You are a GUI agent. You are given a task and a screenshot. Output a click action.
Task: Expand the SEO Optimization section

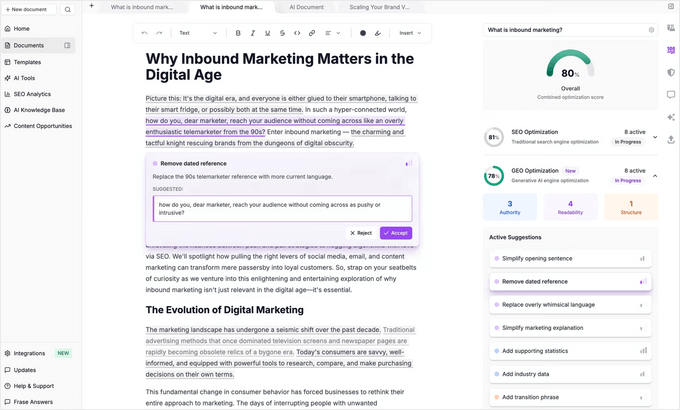coord(655,136)
